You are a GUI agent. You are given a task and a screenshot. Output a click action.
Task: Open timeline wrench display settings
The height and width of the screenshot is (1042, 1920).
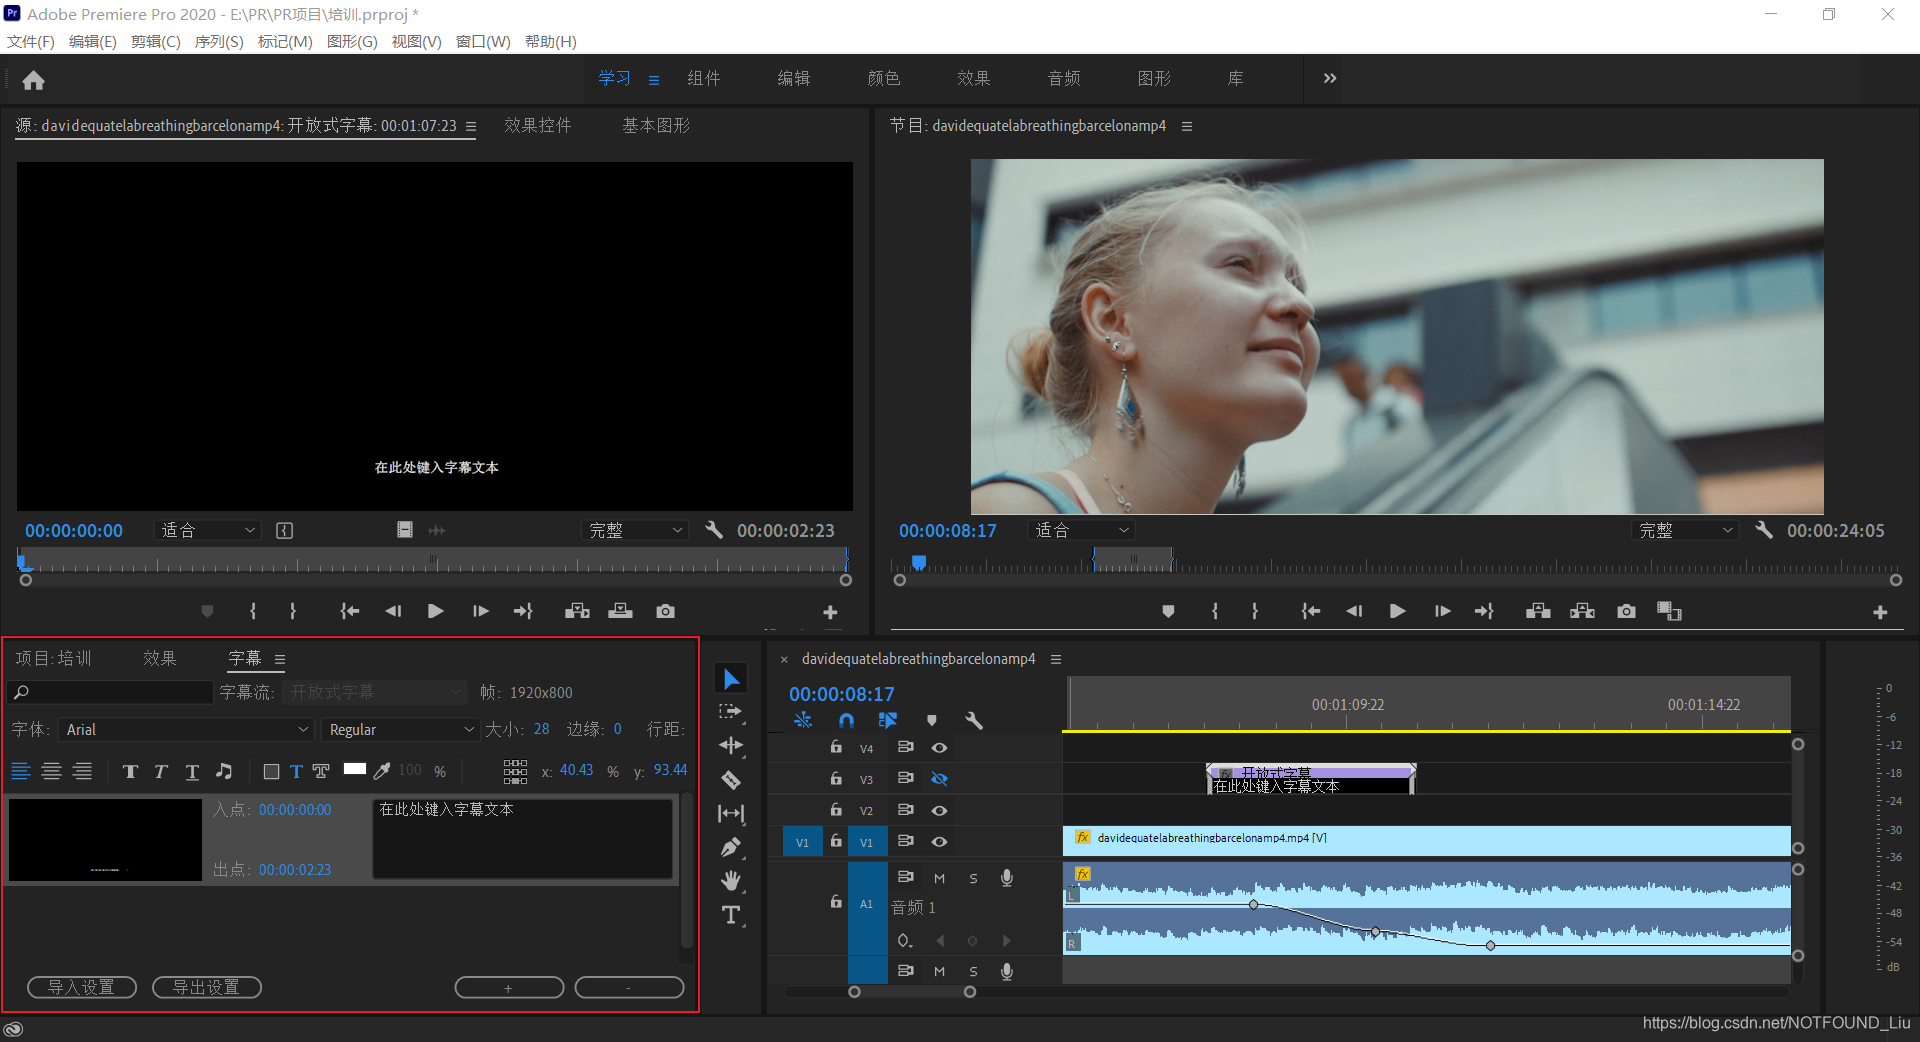(x=974, y=720)
